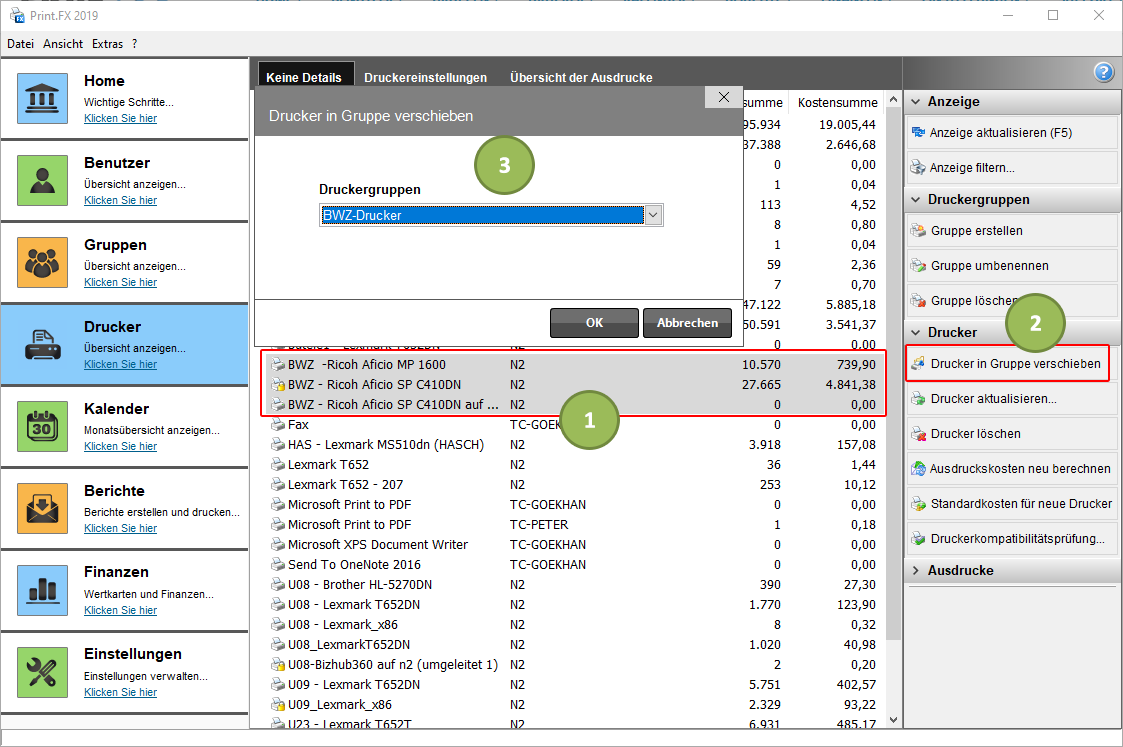The width and height of the screenshot is (1123, 747).
Task: Click the Standardkosten für neue Drucker icon
Action: [x=918, y=504]
